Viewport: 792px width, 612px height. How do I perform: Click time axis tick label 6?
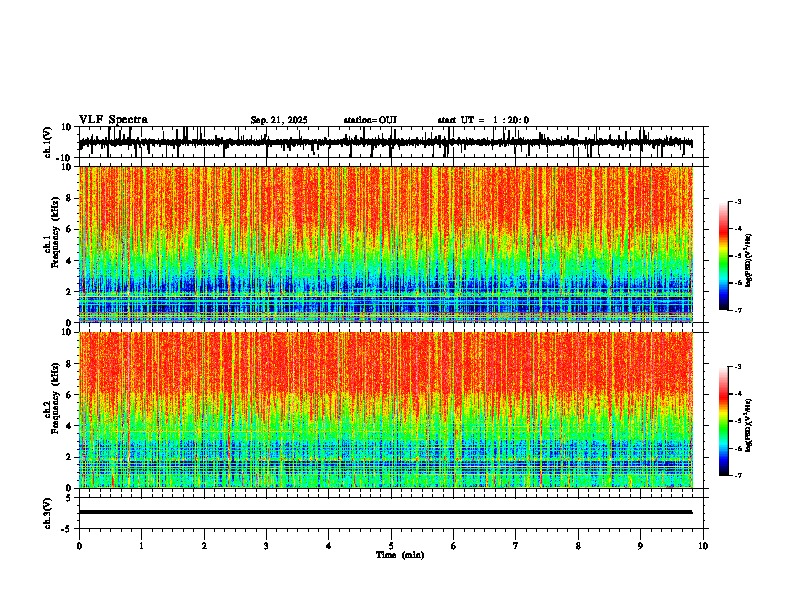pyautogui.click(x=453, y=546)
